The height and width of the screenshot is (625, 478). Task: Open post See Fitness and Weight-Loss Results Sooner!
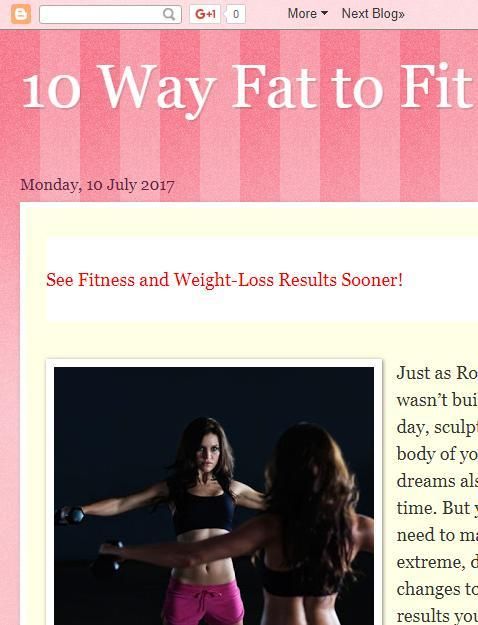coord(224,279)
